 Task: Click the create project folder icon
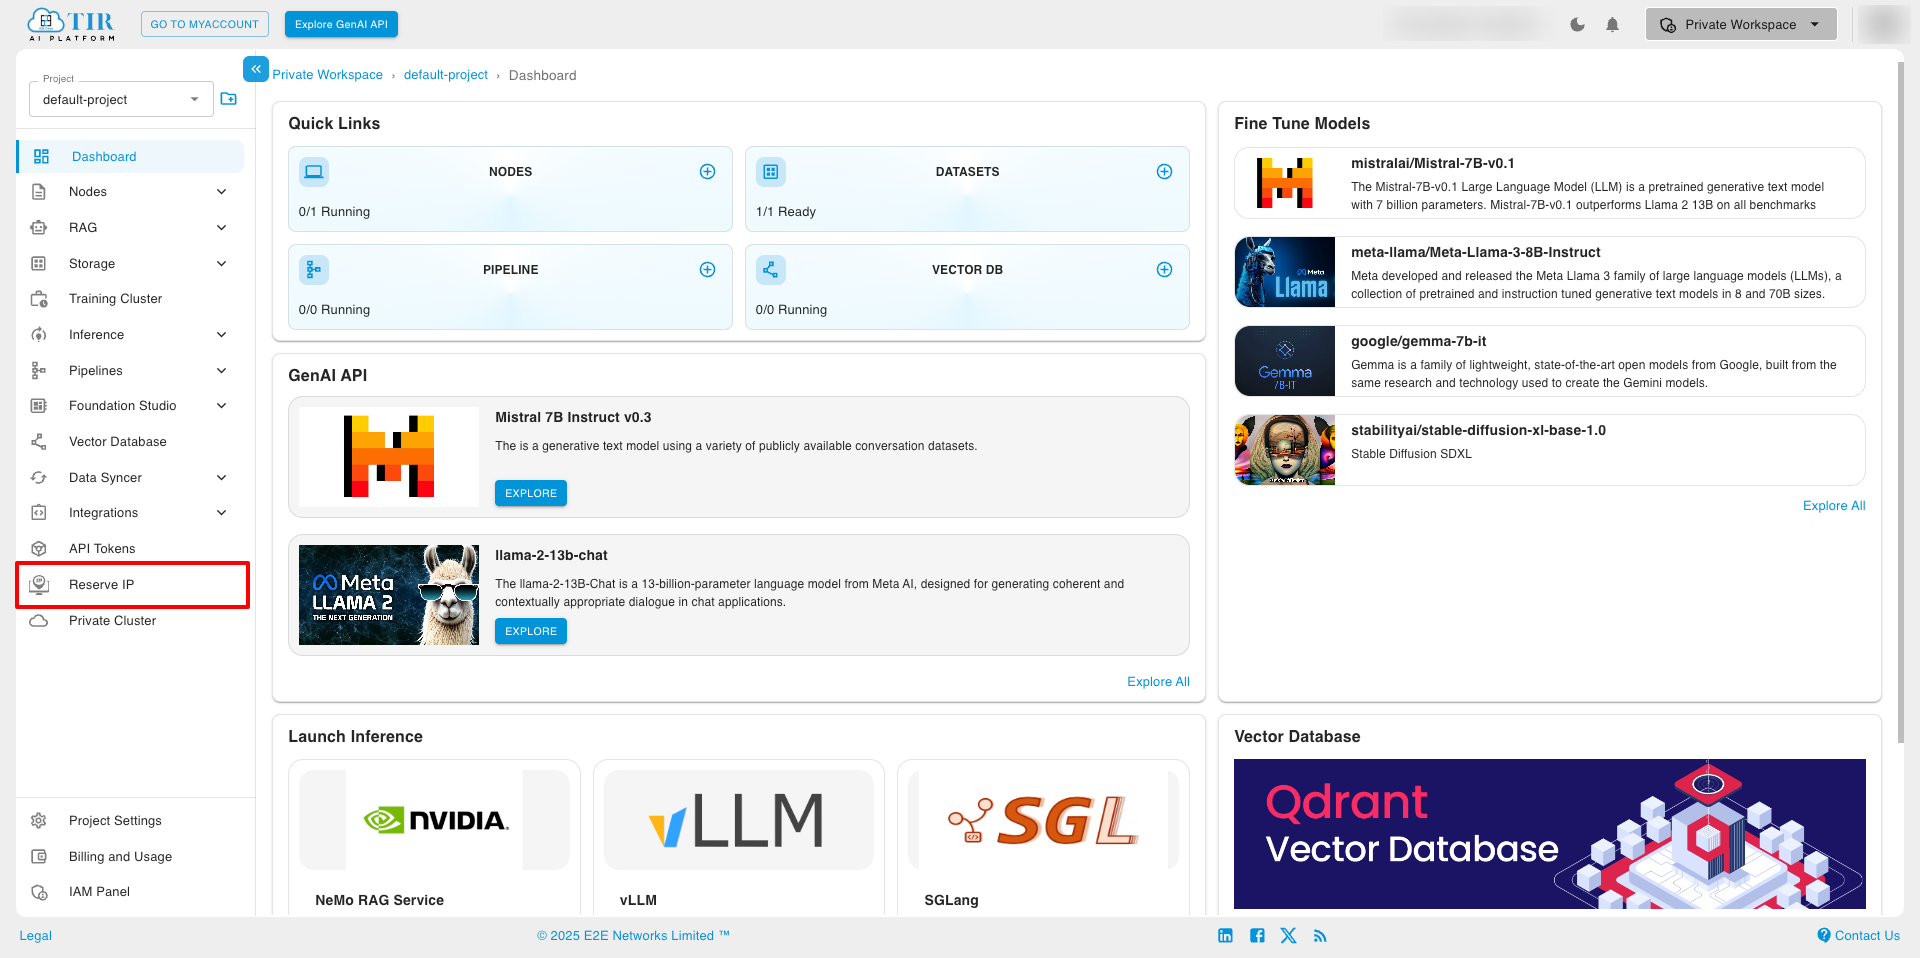[229, 99]
